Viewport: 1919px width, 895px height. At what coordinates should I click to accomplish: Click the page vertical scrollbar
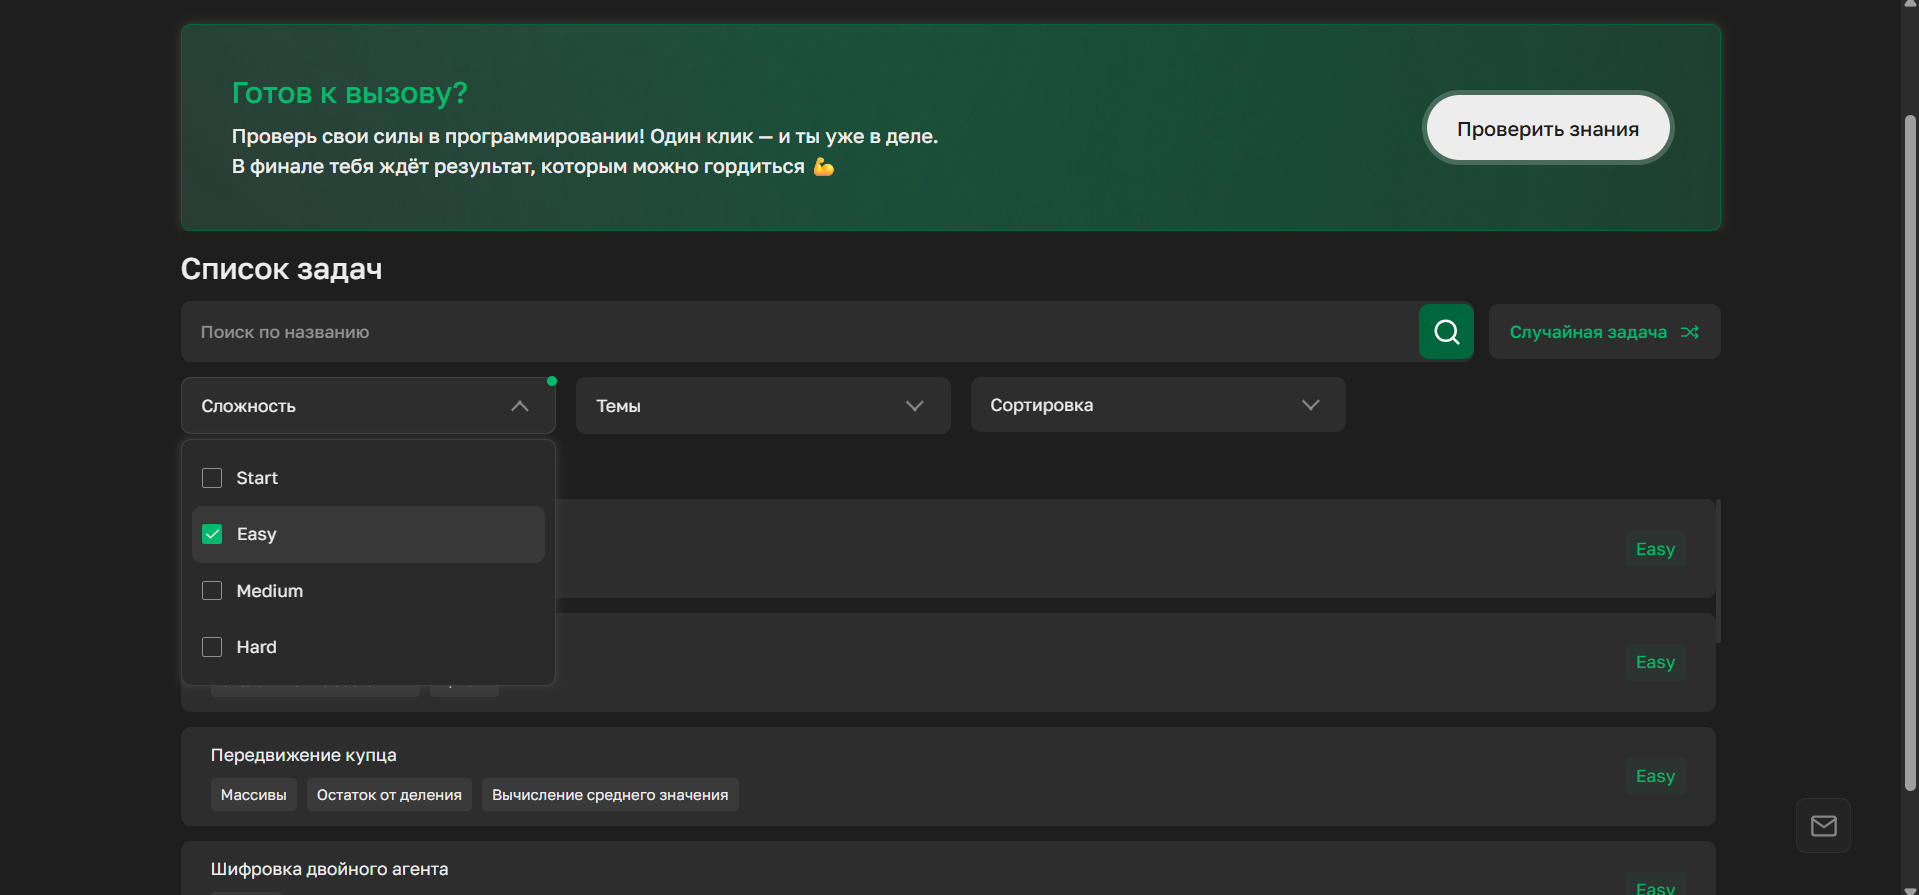pos(1910,450)
